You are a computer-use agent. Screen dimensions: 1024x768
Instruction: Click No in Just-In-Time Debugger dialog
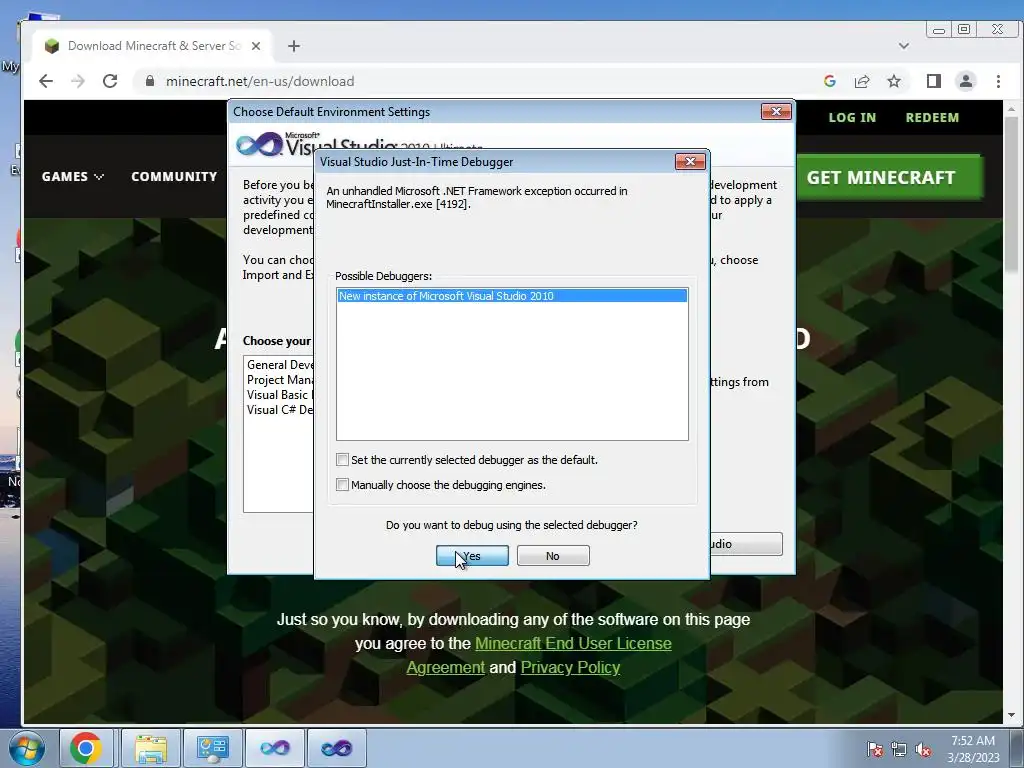coord(552,556)
